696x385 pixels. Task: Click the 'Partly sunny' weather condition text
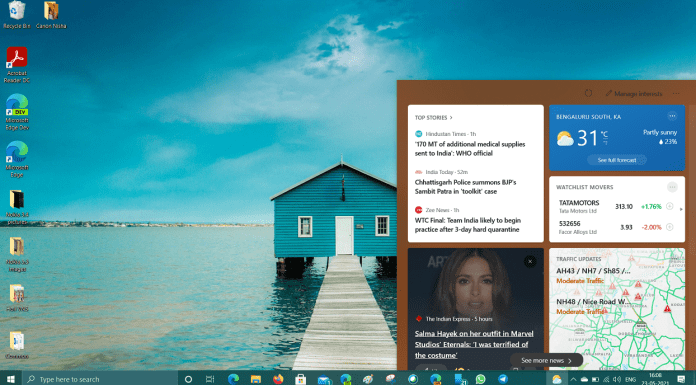pos(660,132)
